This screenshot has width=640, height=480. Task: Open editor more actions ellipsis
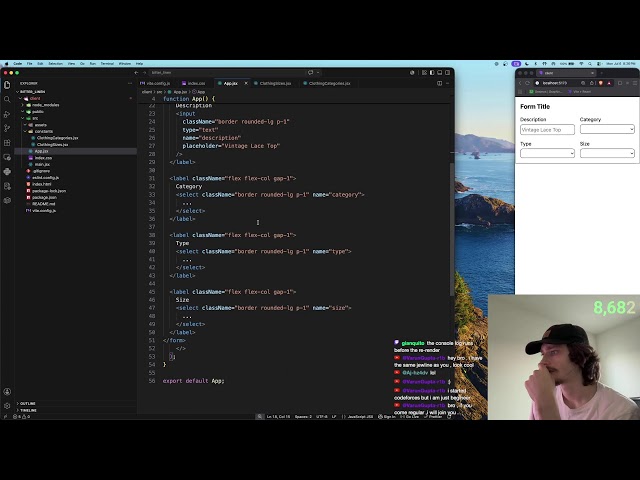coord(447,83)
